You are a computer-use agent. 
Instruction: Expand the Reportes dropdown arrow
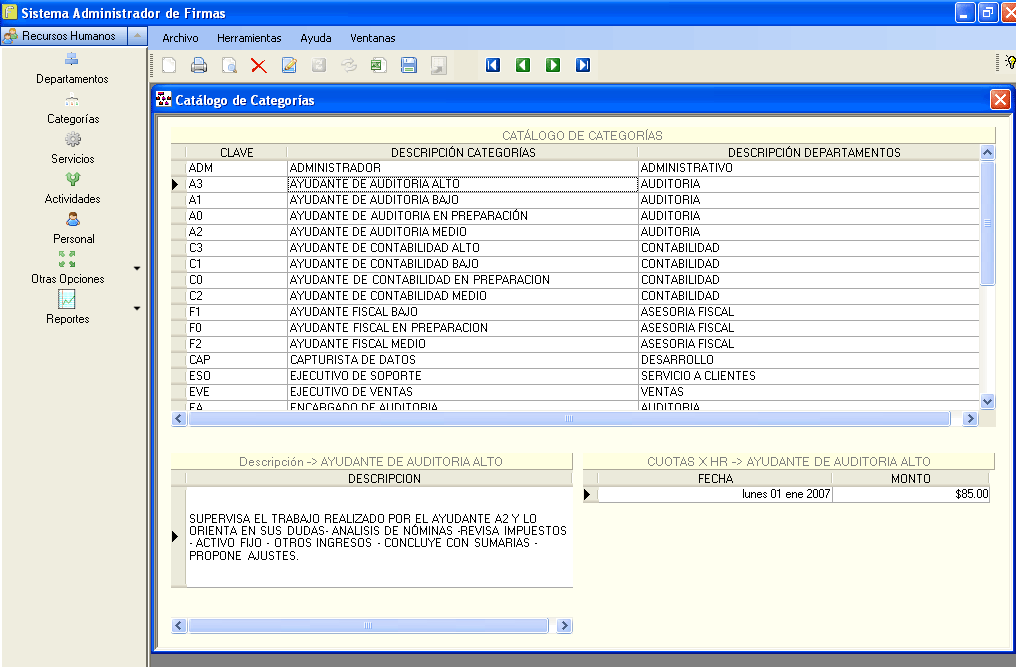click(x=137, y=309)
